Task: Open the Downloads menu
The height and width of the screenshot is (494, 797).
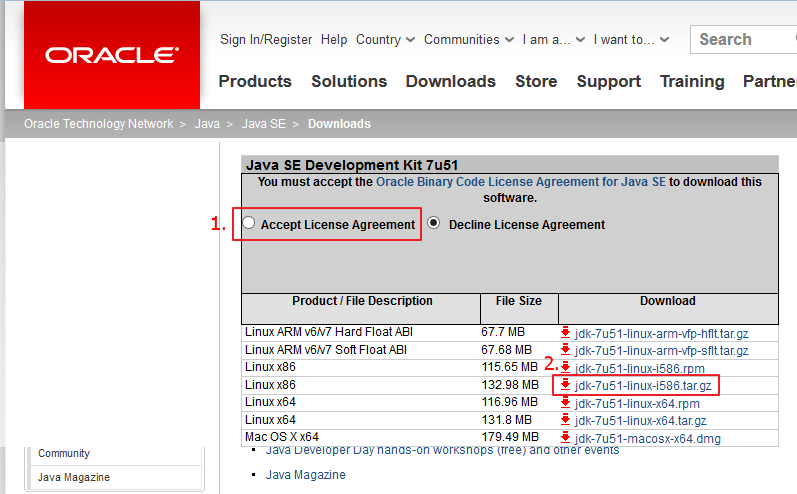Action: (451, 81)
